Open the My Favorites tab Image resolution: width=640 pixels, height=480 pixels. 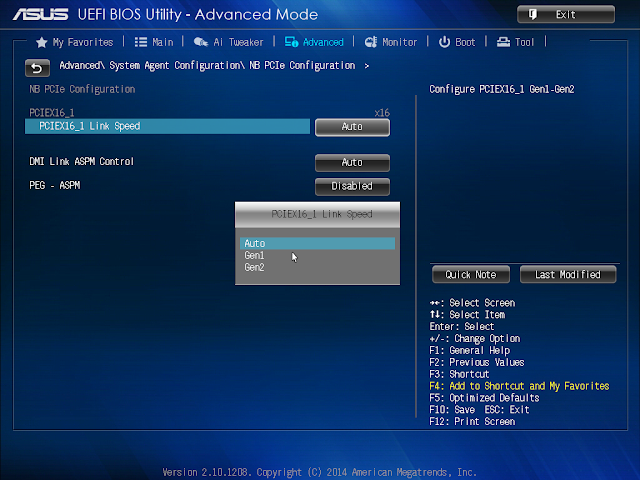point(83,42)
